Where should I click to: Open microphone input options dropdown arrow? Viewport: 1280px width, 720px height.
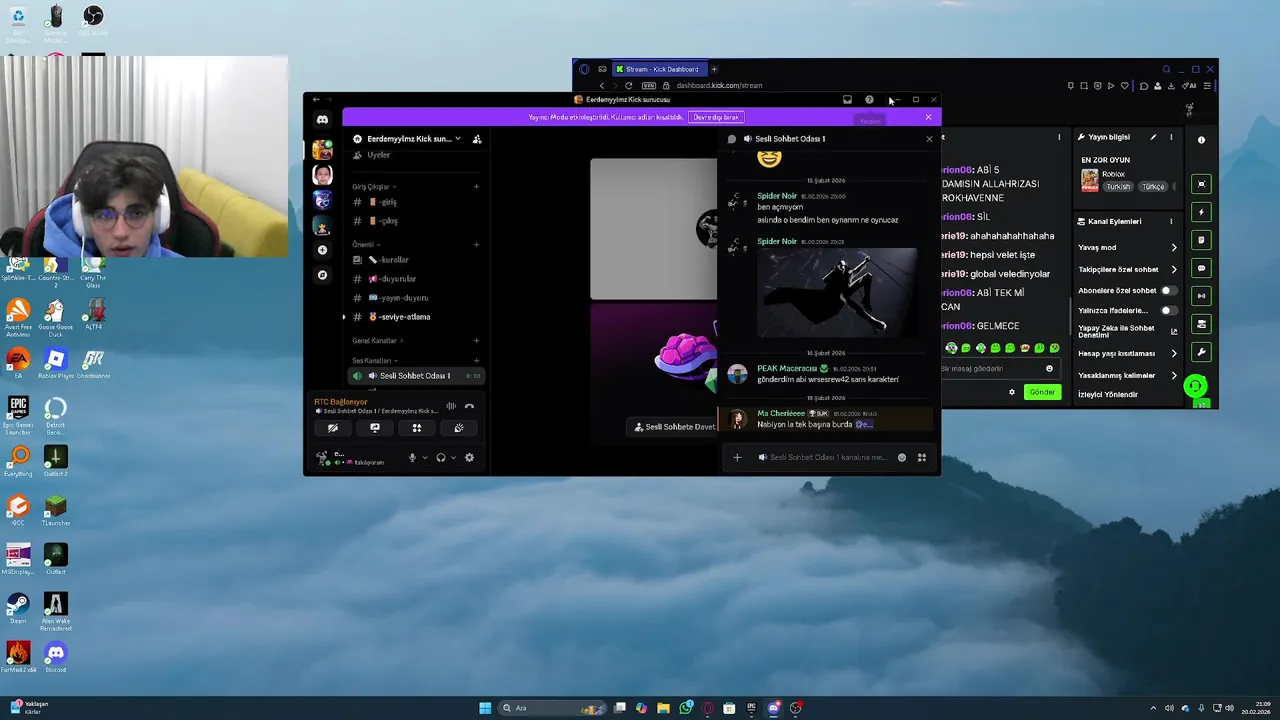pyautogui.click(x=424, y=458)
